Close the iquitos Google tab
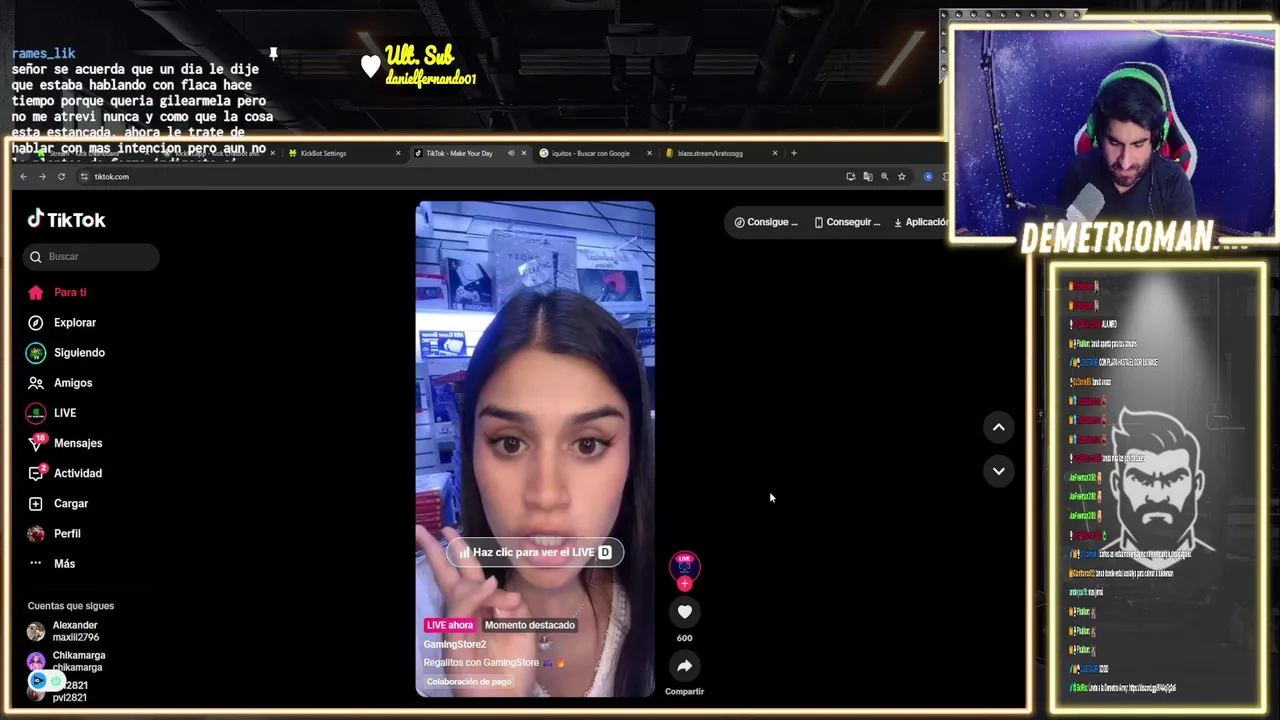Viewport: 1280px width, 720px height. (649, 153)
